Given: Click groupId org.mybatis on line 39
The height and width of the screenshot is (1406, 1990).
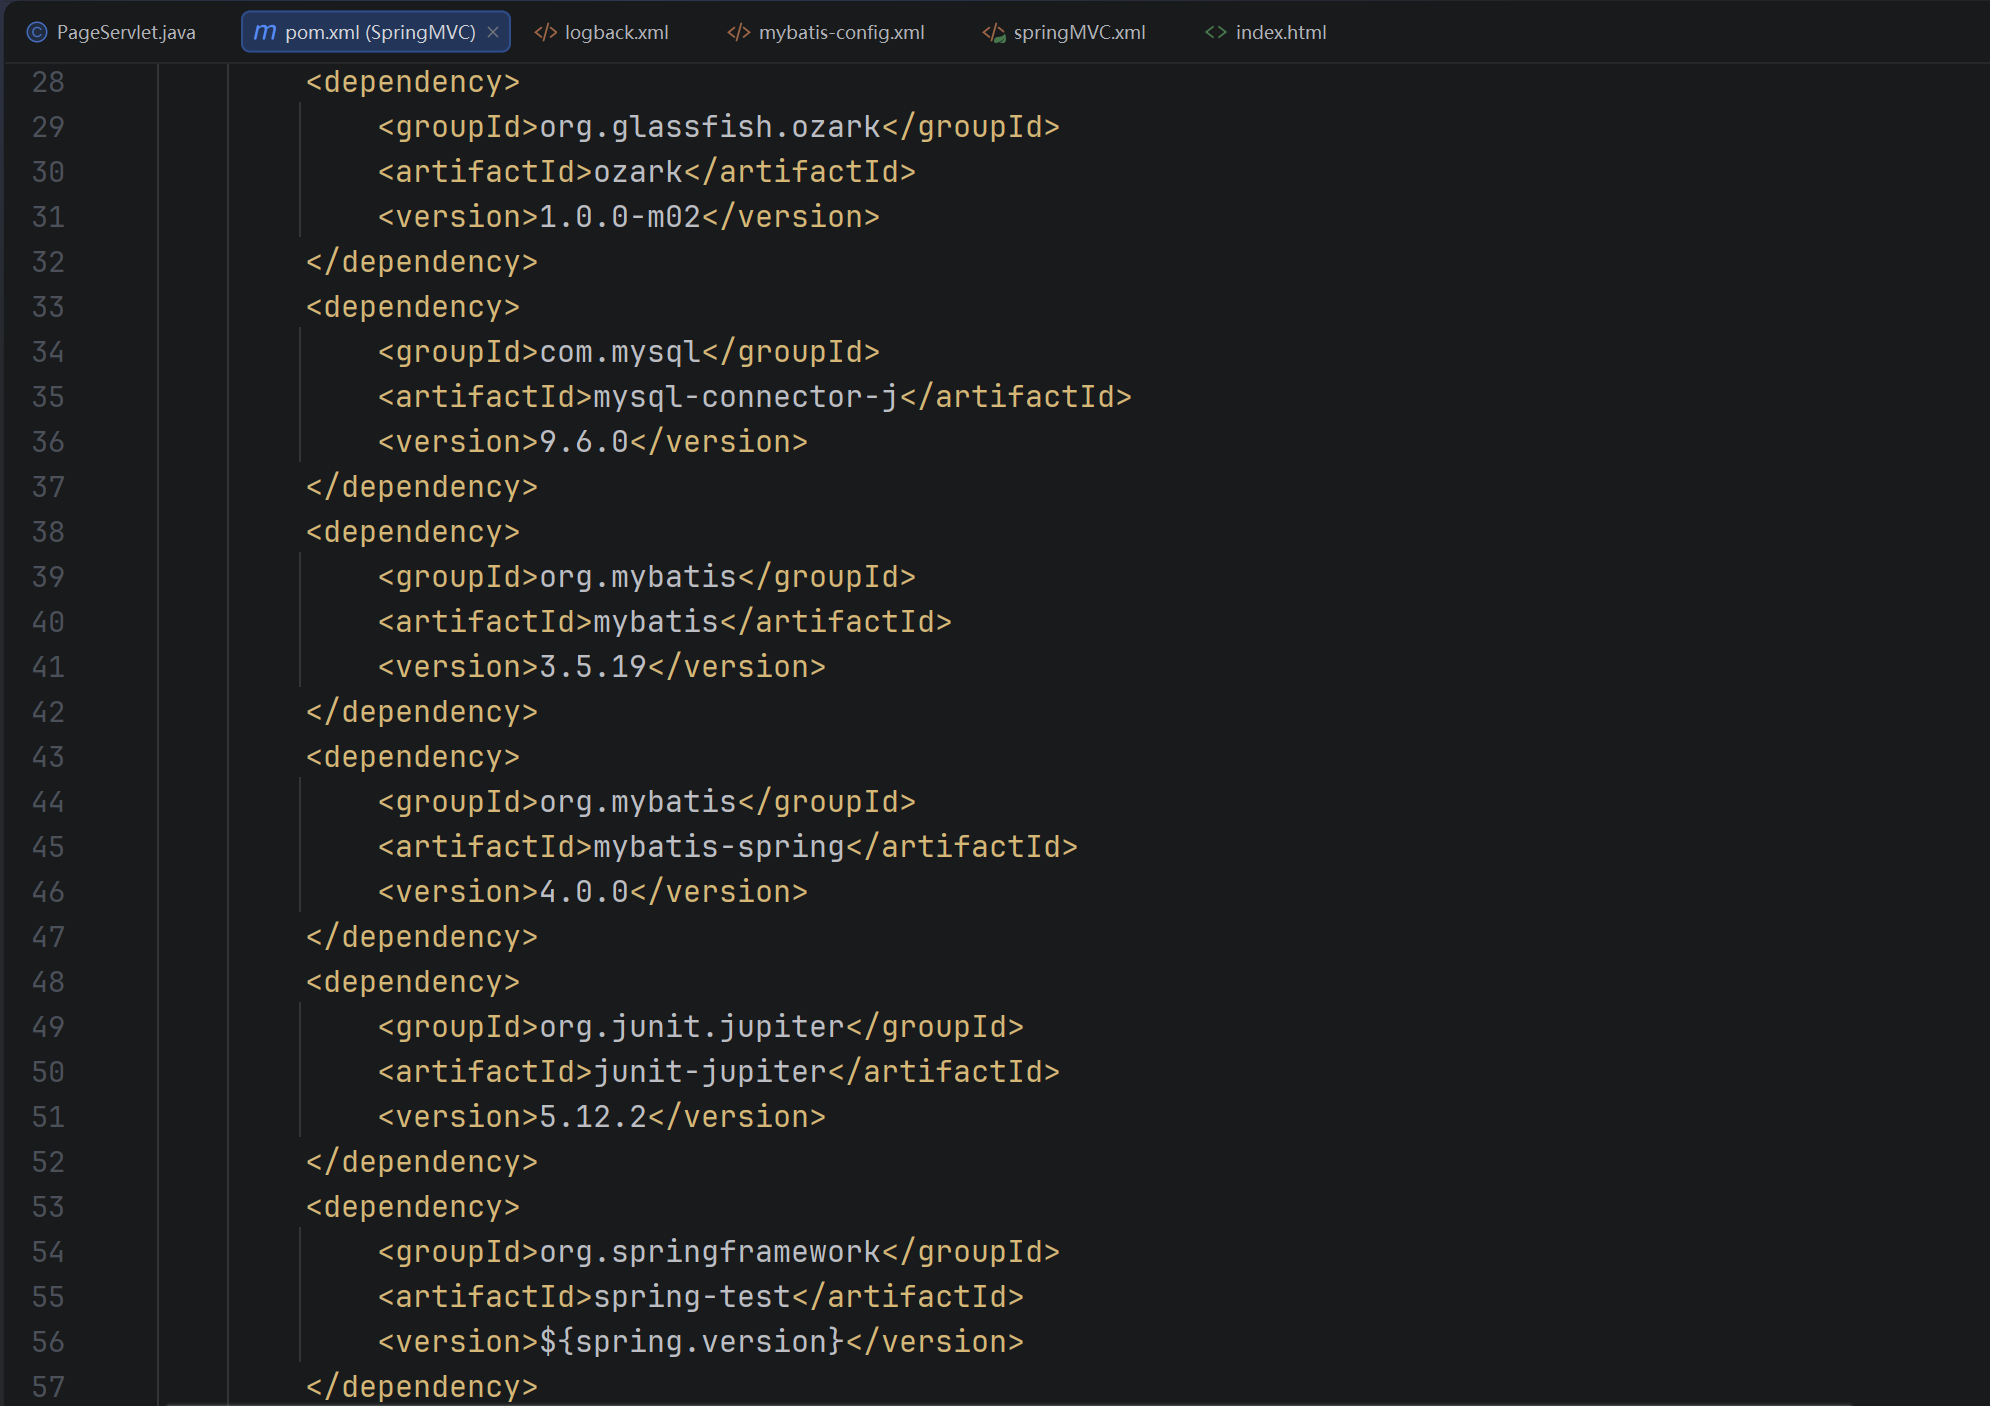Looking at the screenshot, I should pos(646,577).
